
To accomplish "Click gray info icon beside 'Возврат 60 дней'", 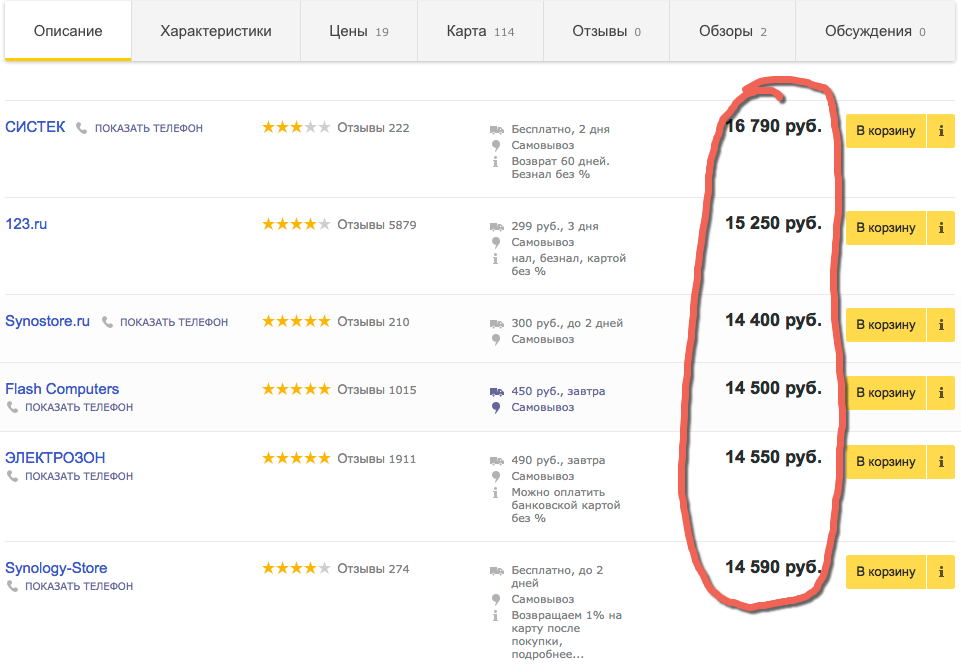I will (495, 162).
